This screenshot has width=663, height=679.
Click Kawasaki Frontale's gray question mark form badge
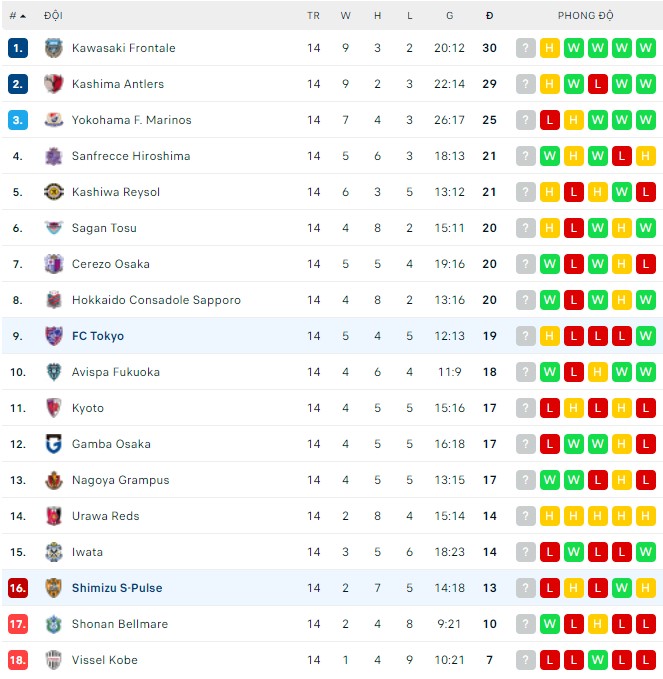(x=526, y=48)
